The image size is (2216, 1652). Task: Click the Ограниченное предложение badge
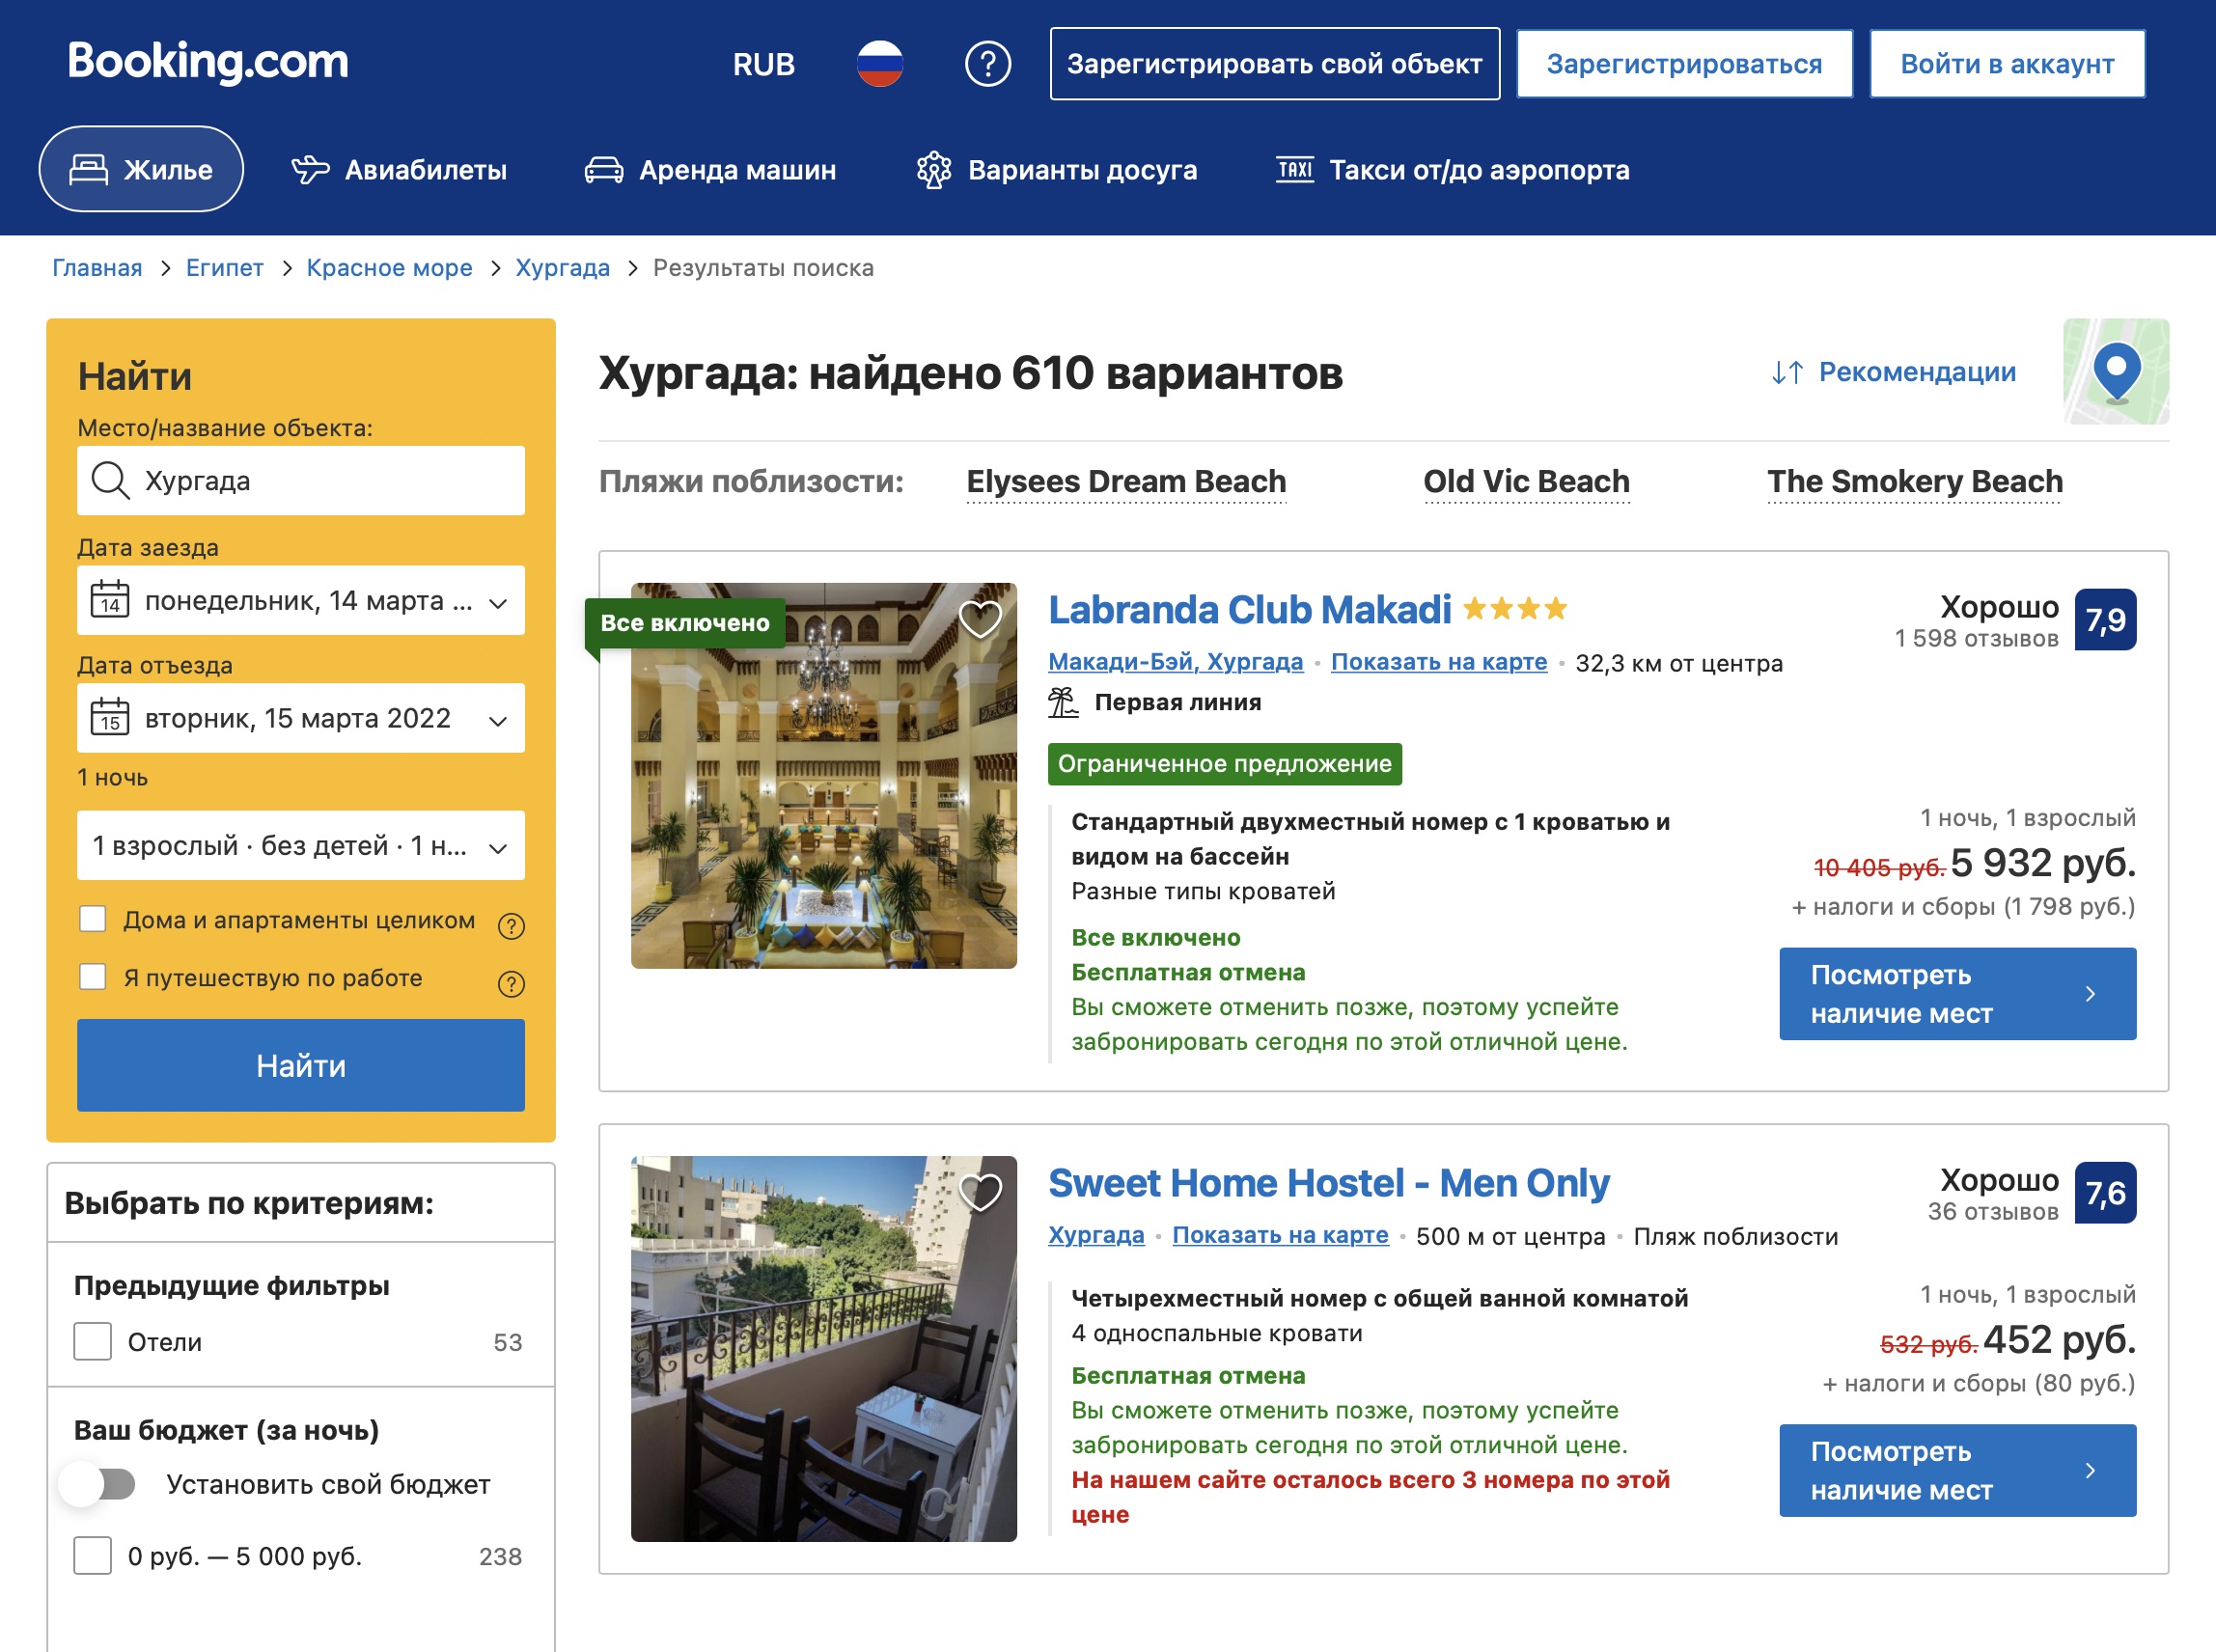point(1224,764)
